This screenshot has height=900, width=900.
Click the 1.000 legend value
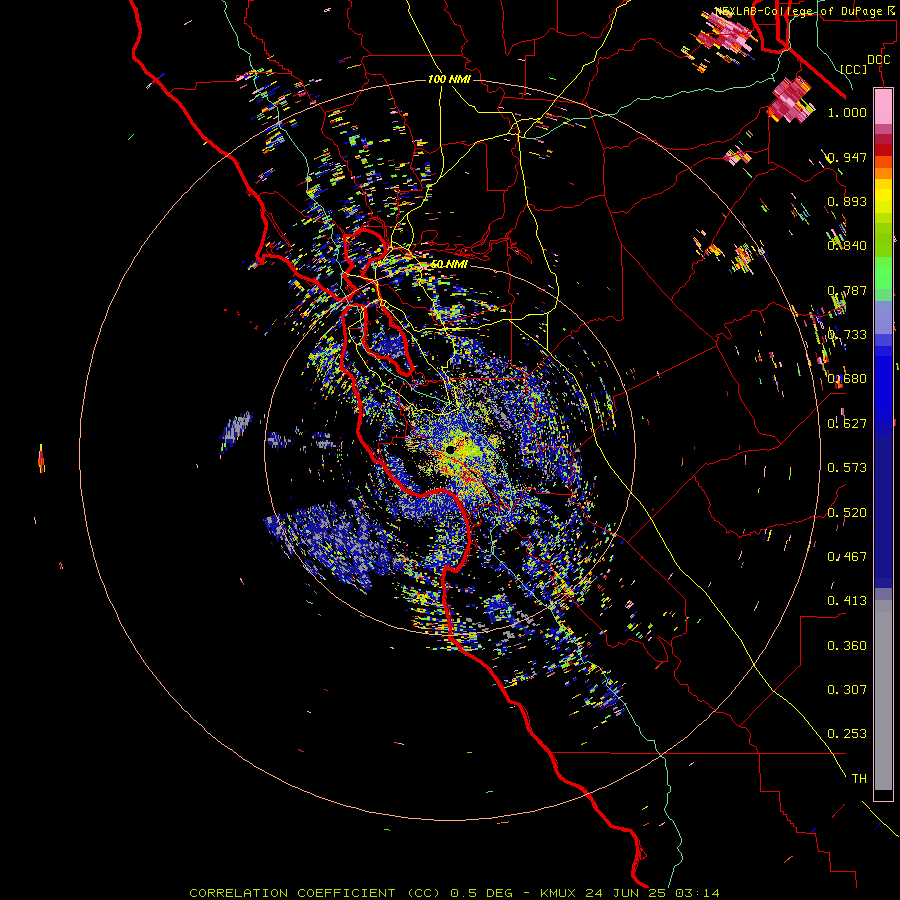click(x=847, y=112)
